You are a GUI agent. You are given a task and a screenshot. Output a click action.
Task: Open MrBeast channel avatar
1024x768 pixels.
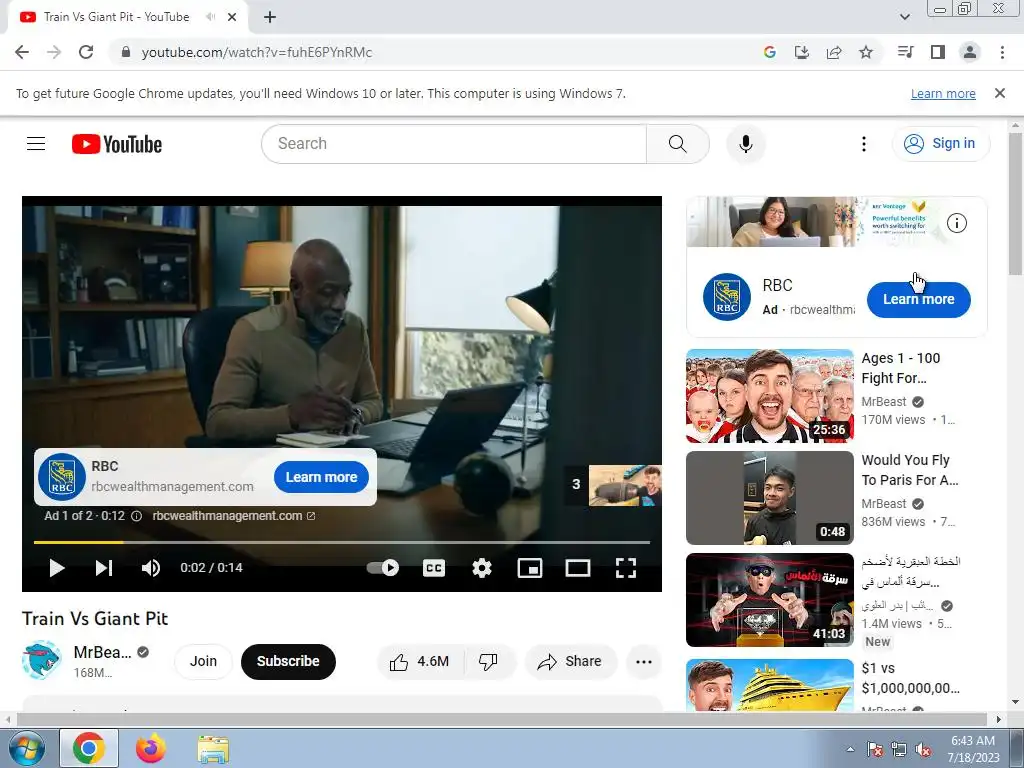[x=42, y=660]
